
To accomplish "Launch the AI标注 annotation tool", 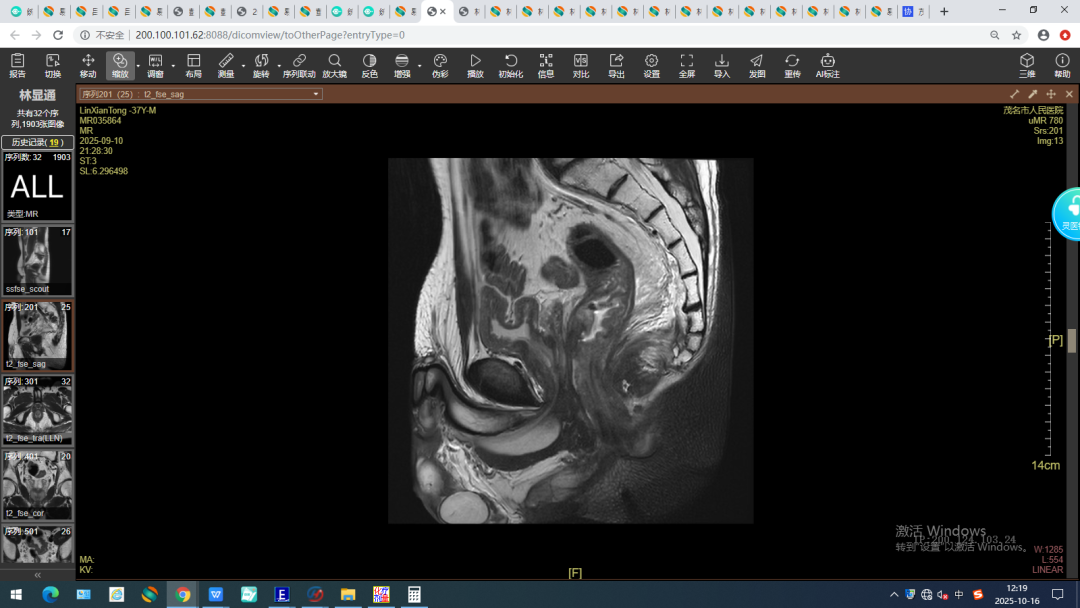I will [x=827, y=66].
